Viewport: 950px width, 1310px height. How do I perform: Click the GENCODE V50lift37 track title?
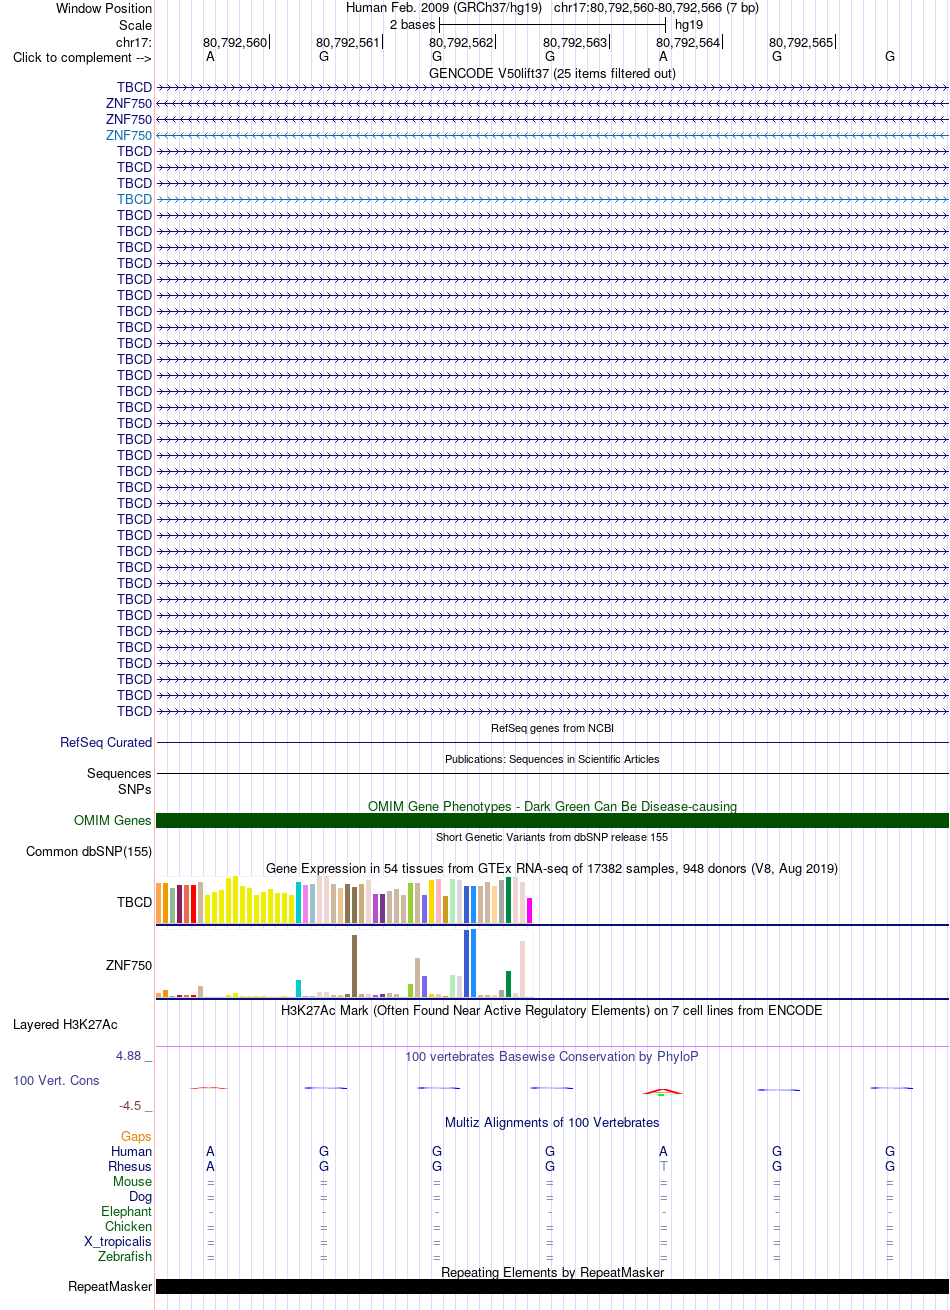pyautogui.click(x=552, y=73)
